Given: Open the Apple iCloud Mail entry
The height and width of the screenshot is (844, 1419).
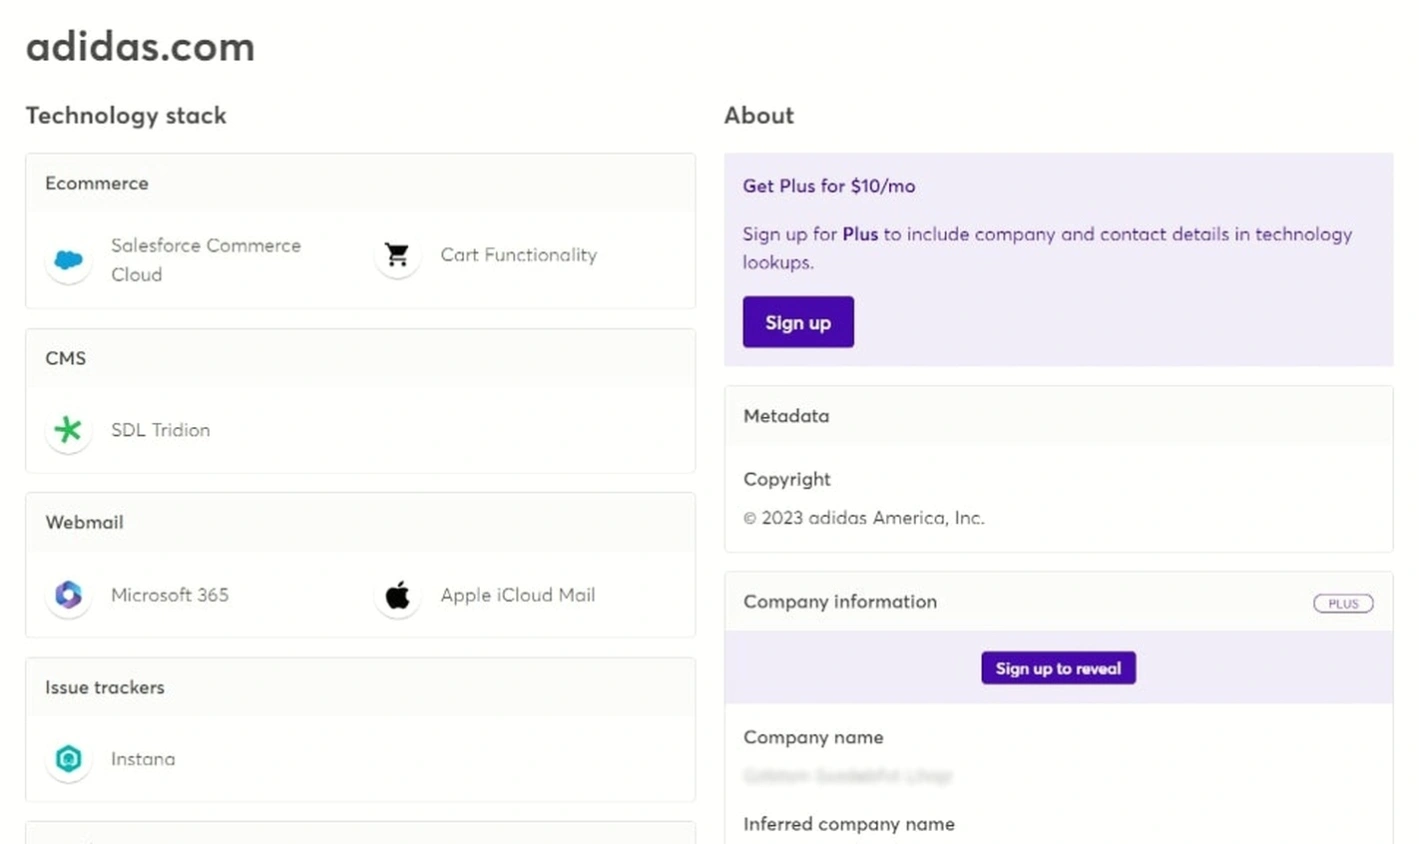Looking at the screenshot, I should point(517,595).
